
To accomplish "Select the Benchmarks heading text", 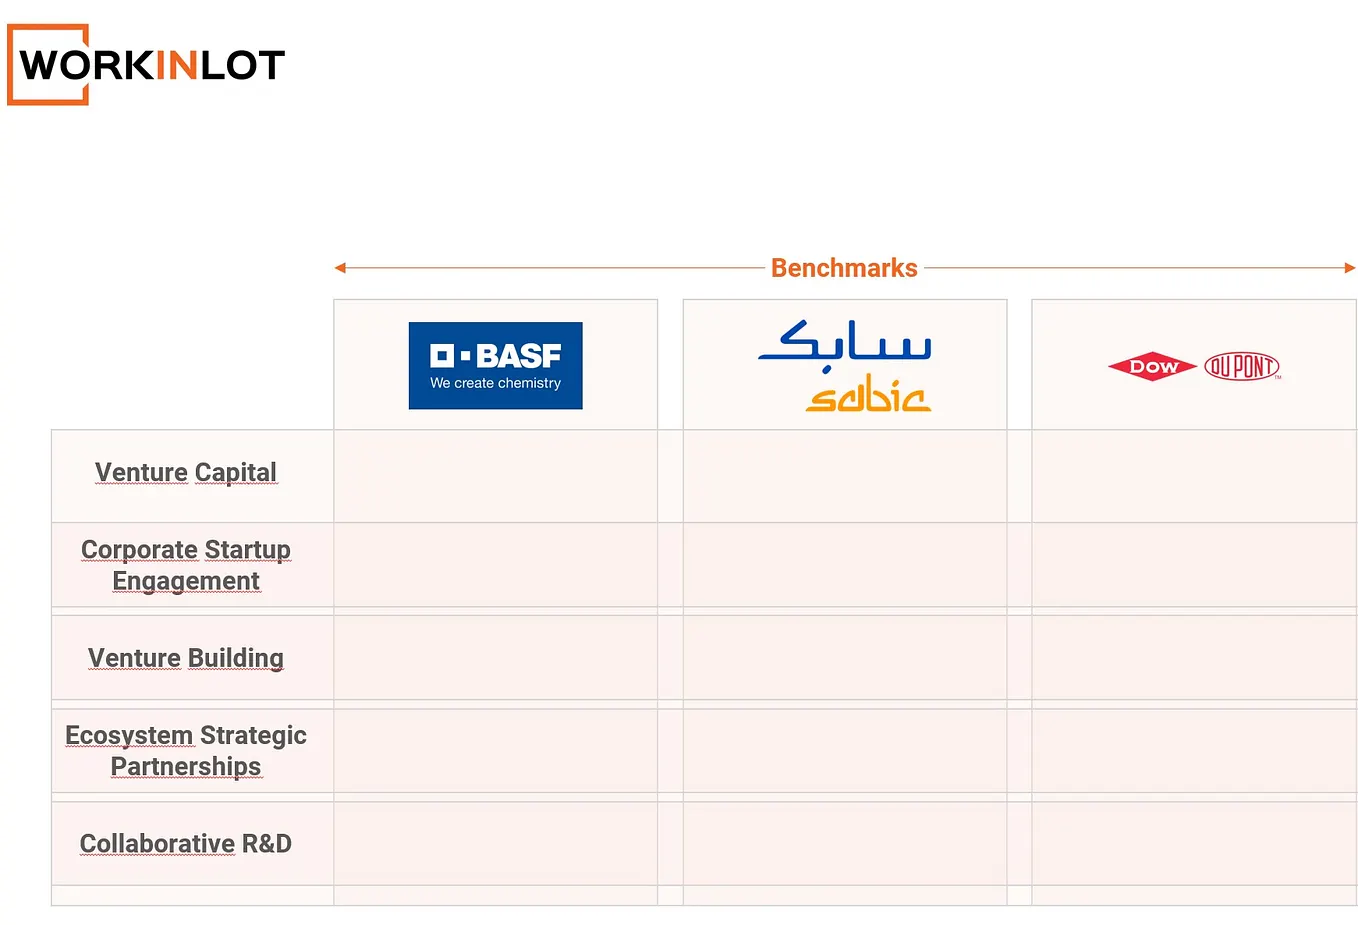I will [844, 268].
